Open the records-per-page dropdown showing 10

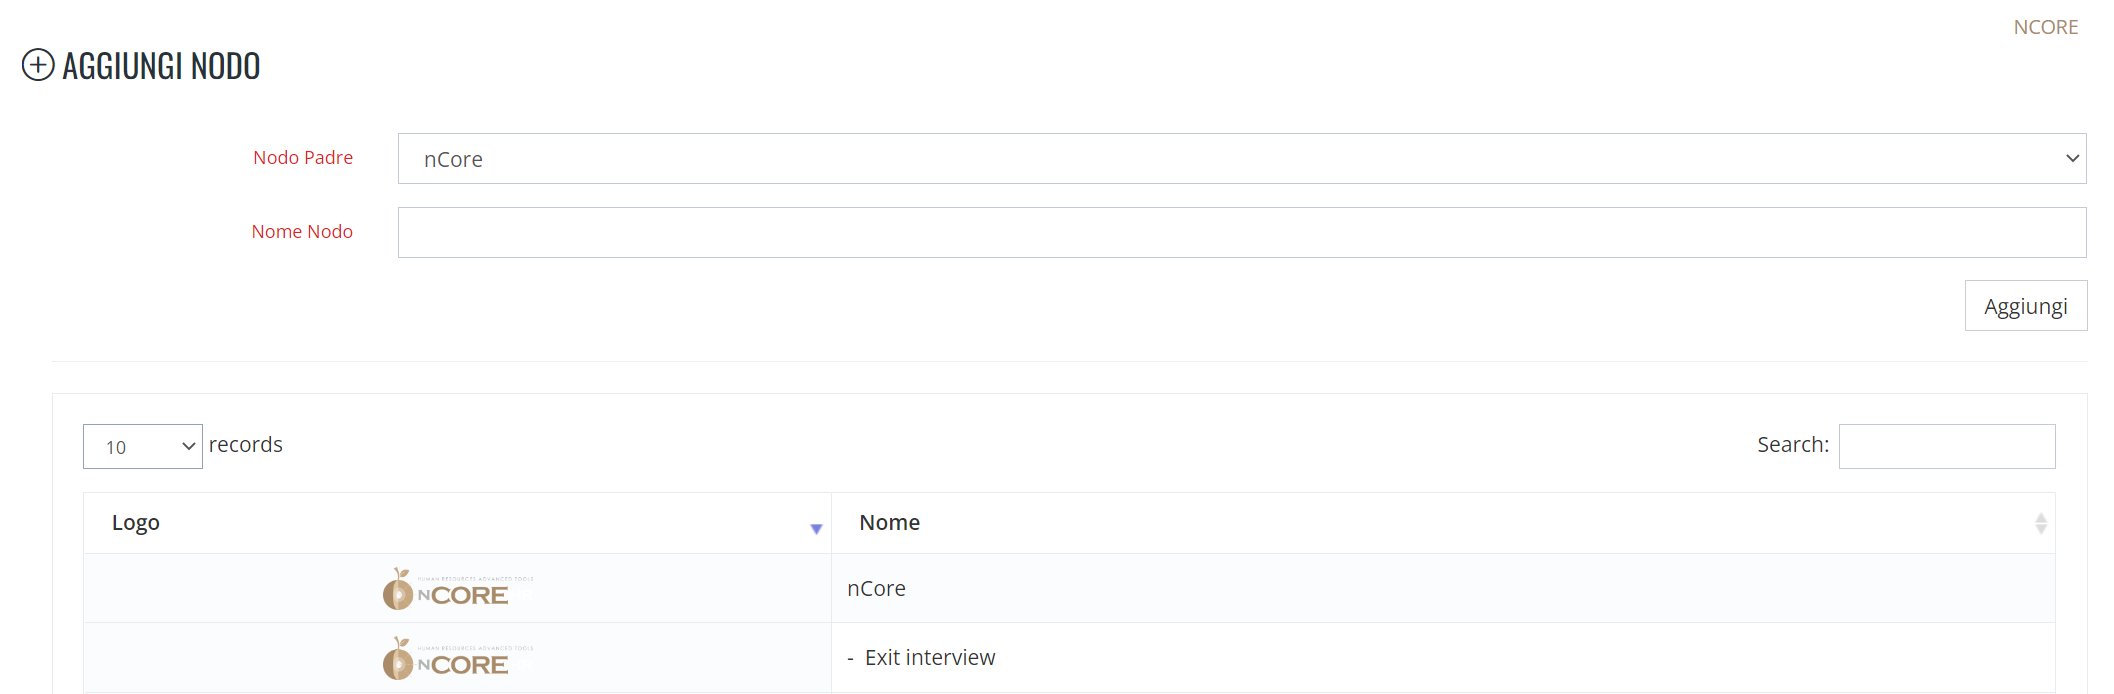(x=143, y=446)
